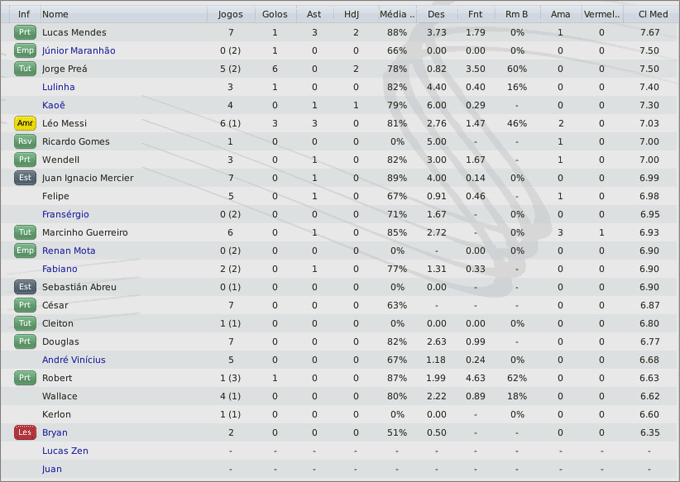
Task: Click the Est badge beside Juan Ignacio Mercier
Action: [x=25, y=178]
